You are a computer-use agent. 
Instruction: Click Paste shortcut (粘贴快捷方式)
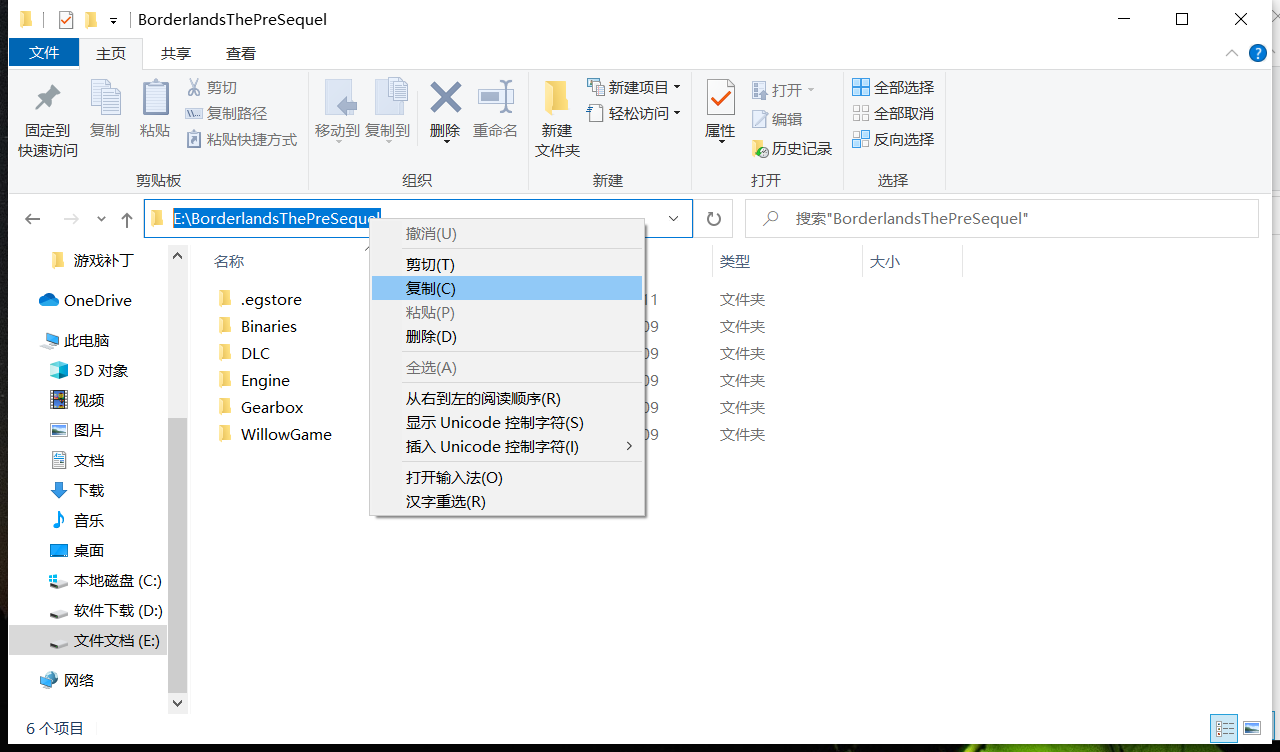pos(241,140)
